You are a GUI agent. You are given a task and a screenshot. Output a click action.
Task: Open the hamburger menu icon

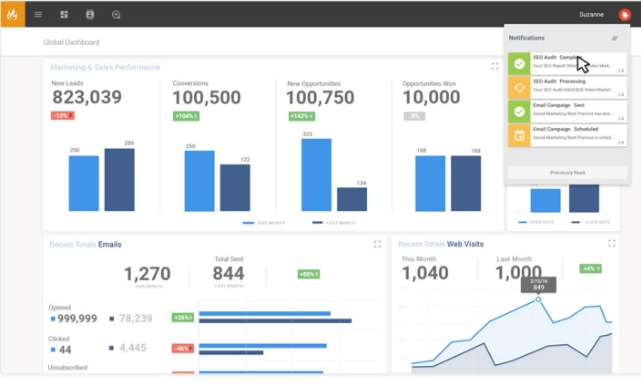click(38, 15)
